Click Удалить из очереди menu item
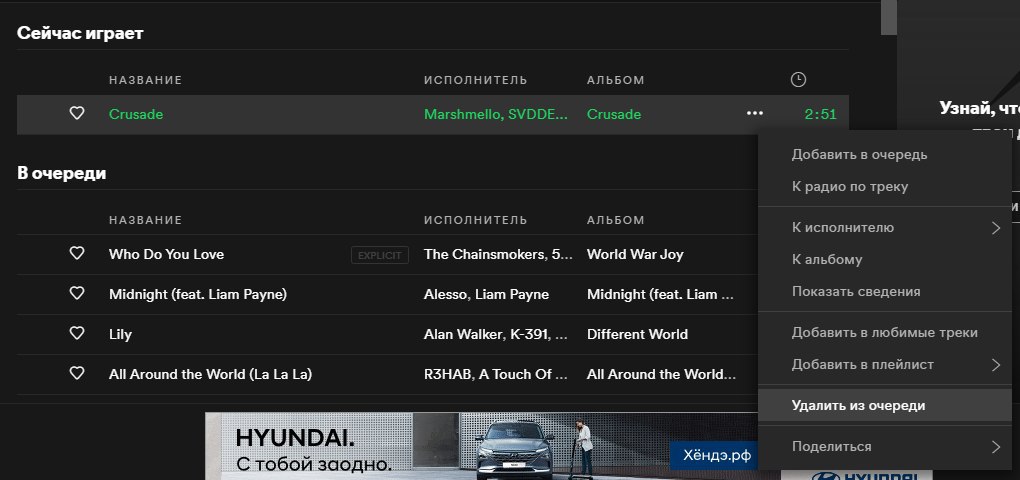Viewport: 1020px width, 480px height. tap(885, 405)
